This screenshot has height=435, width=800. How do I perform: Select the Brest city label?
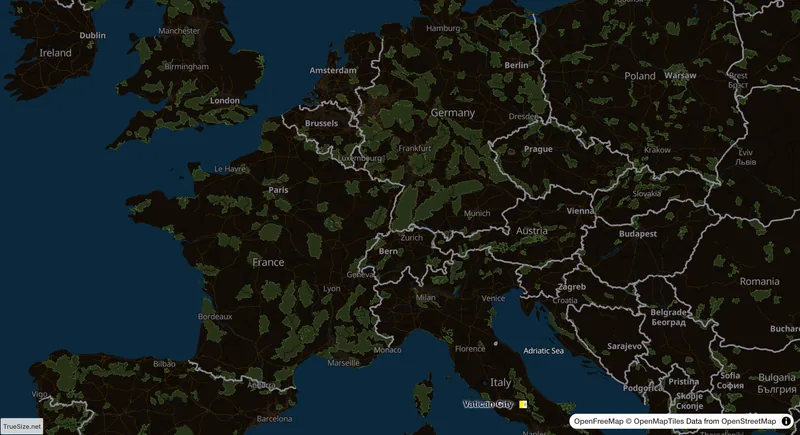point(738,80)
